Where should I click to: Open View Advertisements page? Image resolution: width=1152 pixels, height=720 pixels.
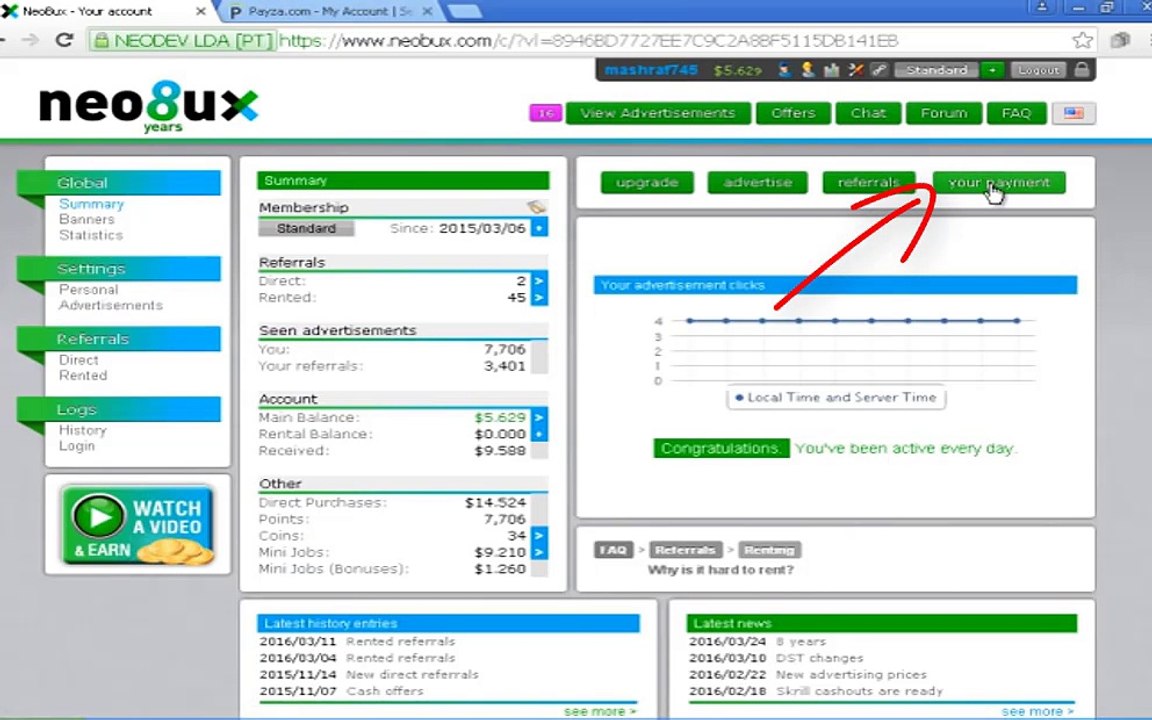[x=658, y=113]
